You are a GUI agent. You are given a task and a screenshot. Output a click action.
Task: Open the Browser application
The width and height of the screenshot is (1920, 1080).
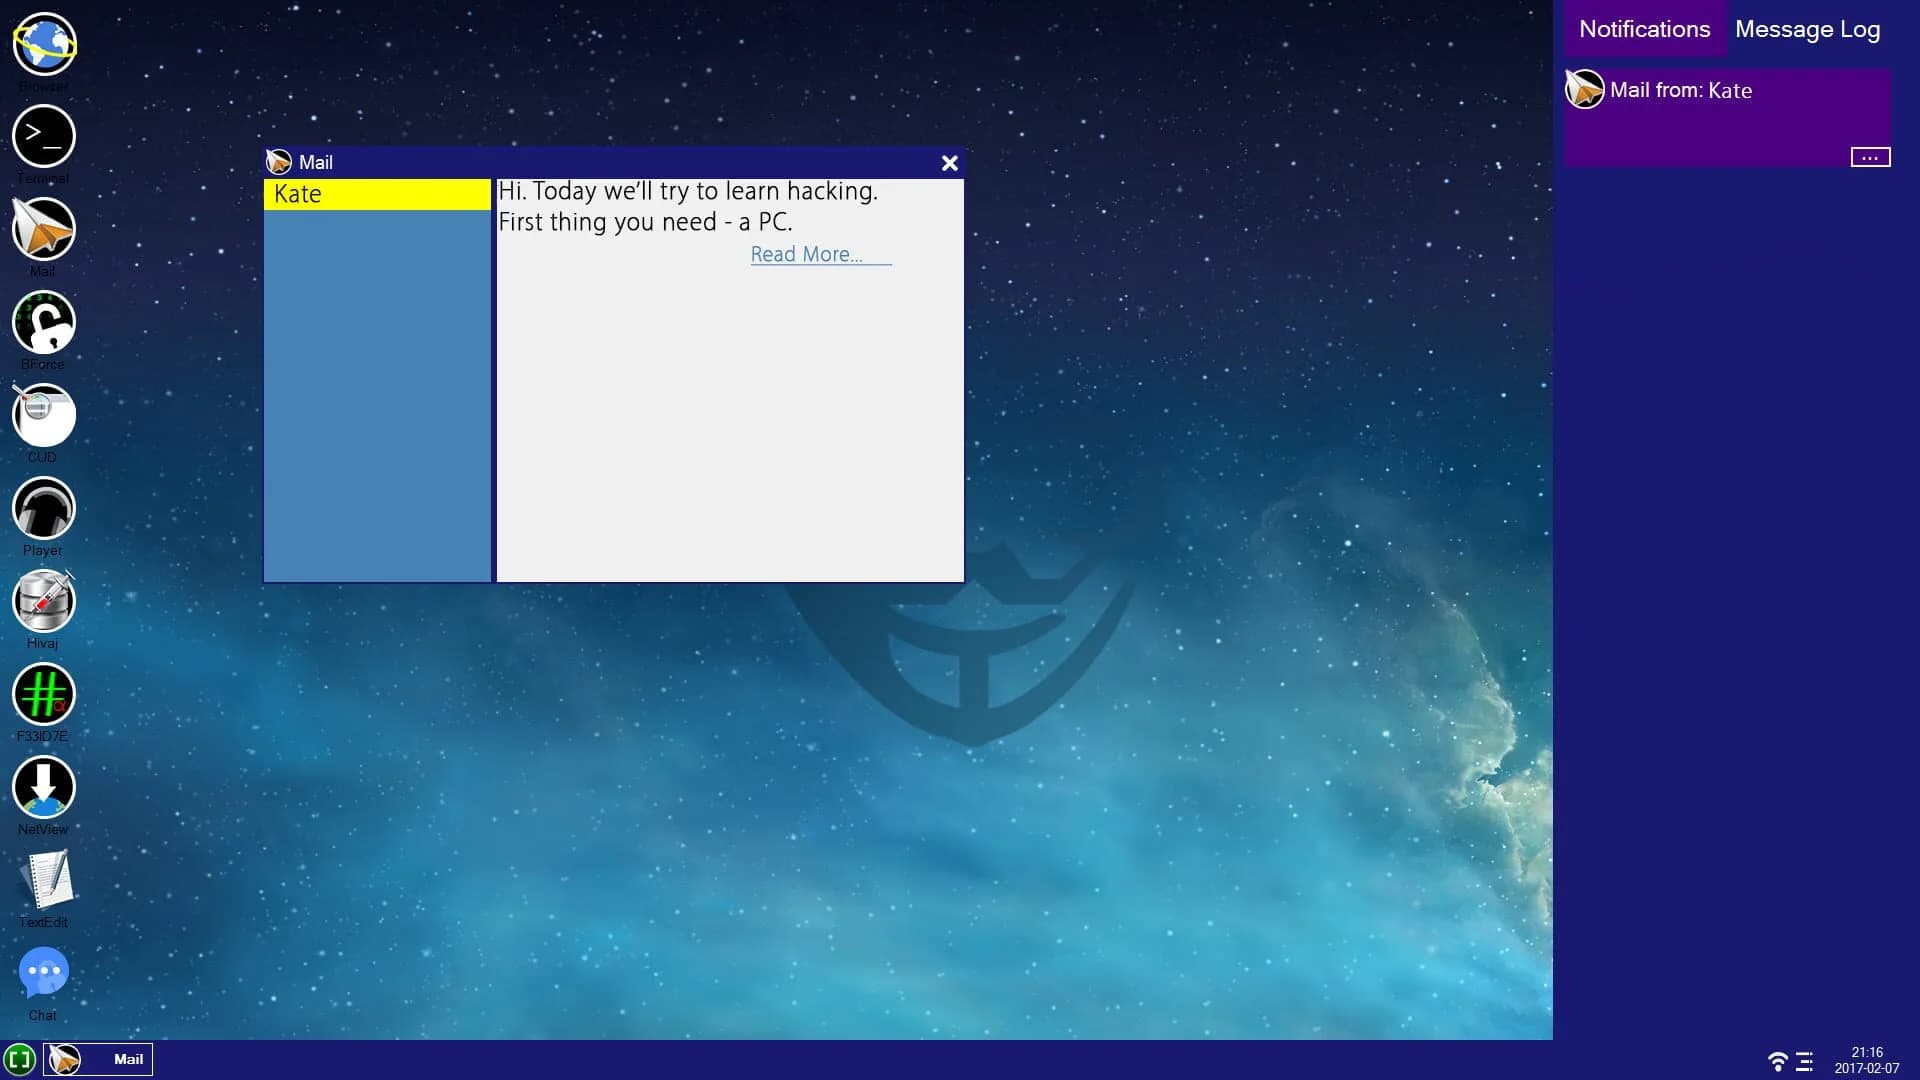click(x=41, y=44)
